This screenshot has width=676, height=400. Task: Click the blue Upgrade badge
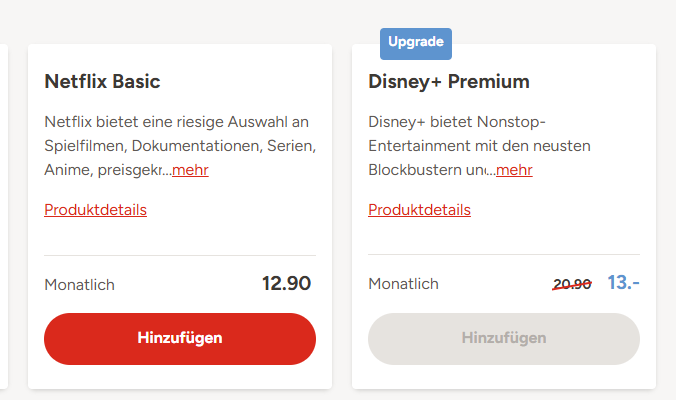click(x=416, y=43)
